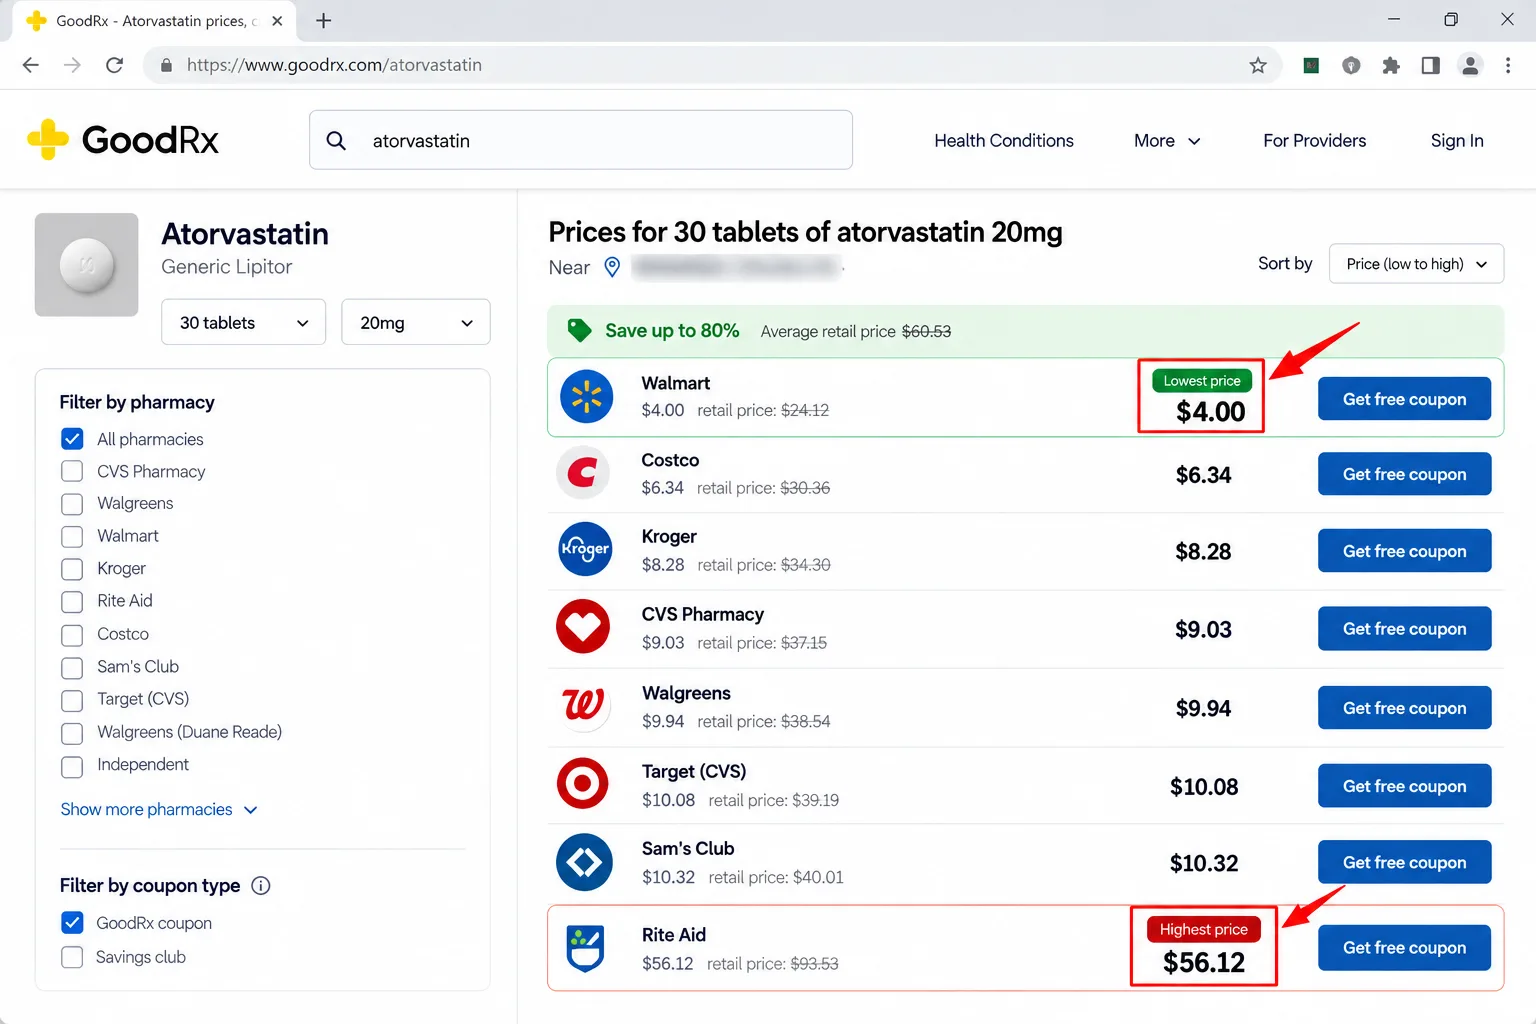Click the GoodRx yellow plus logo
Viewport: 1536px width, 1024px height.
tap(48, 140)
